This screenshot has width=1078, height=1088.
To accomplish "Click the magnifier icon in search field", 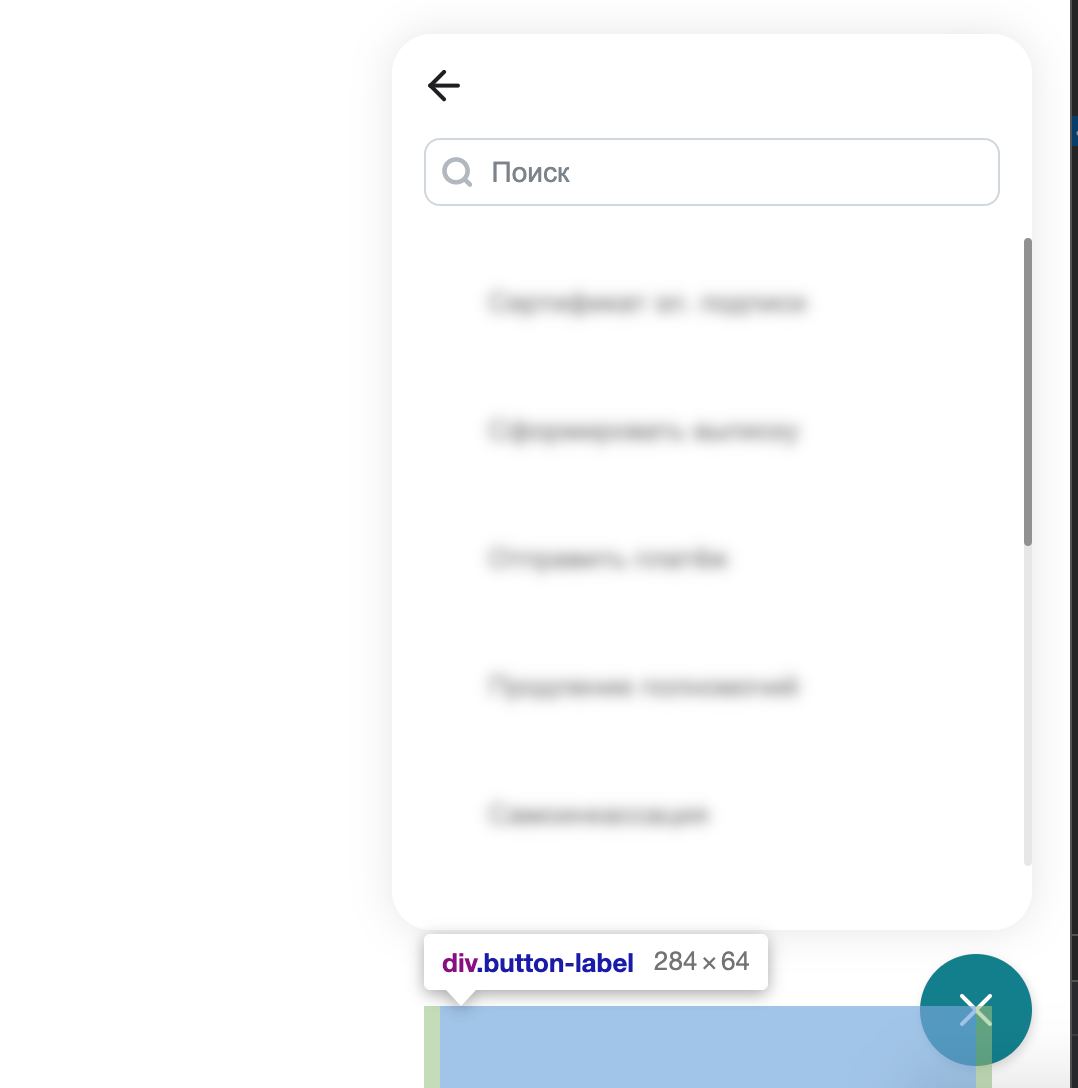I will pyautogui.click(x=457, y=172).
